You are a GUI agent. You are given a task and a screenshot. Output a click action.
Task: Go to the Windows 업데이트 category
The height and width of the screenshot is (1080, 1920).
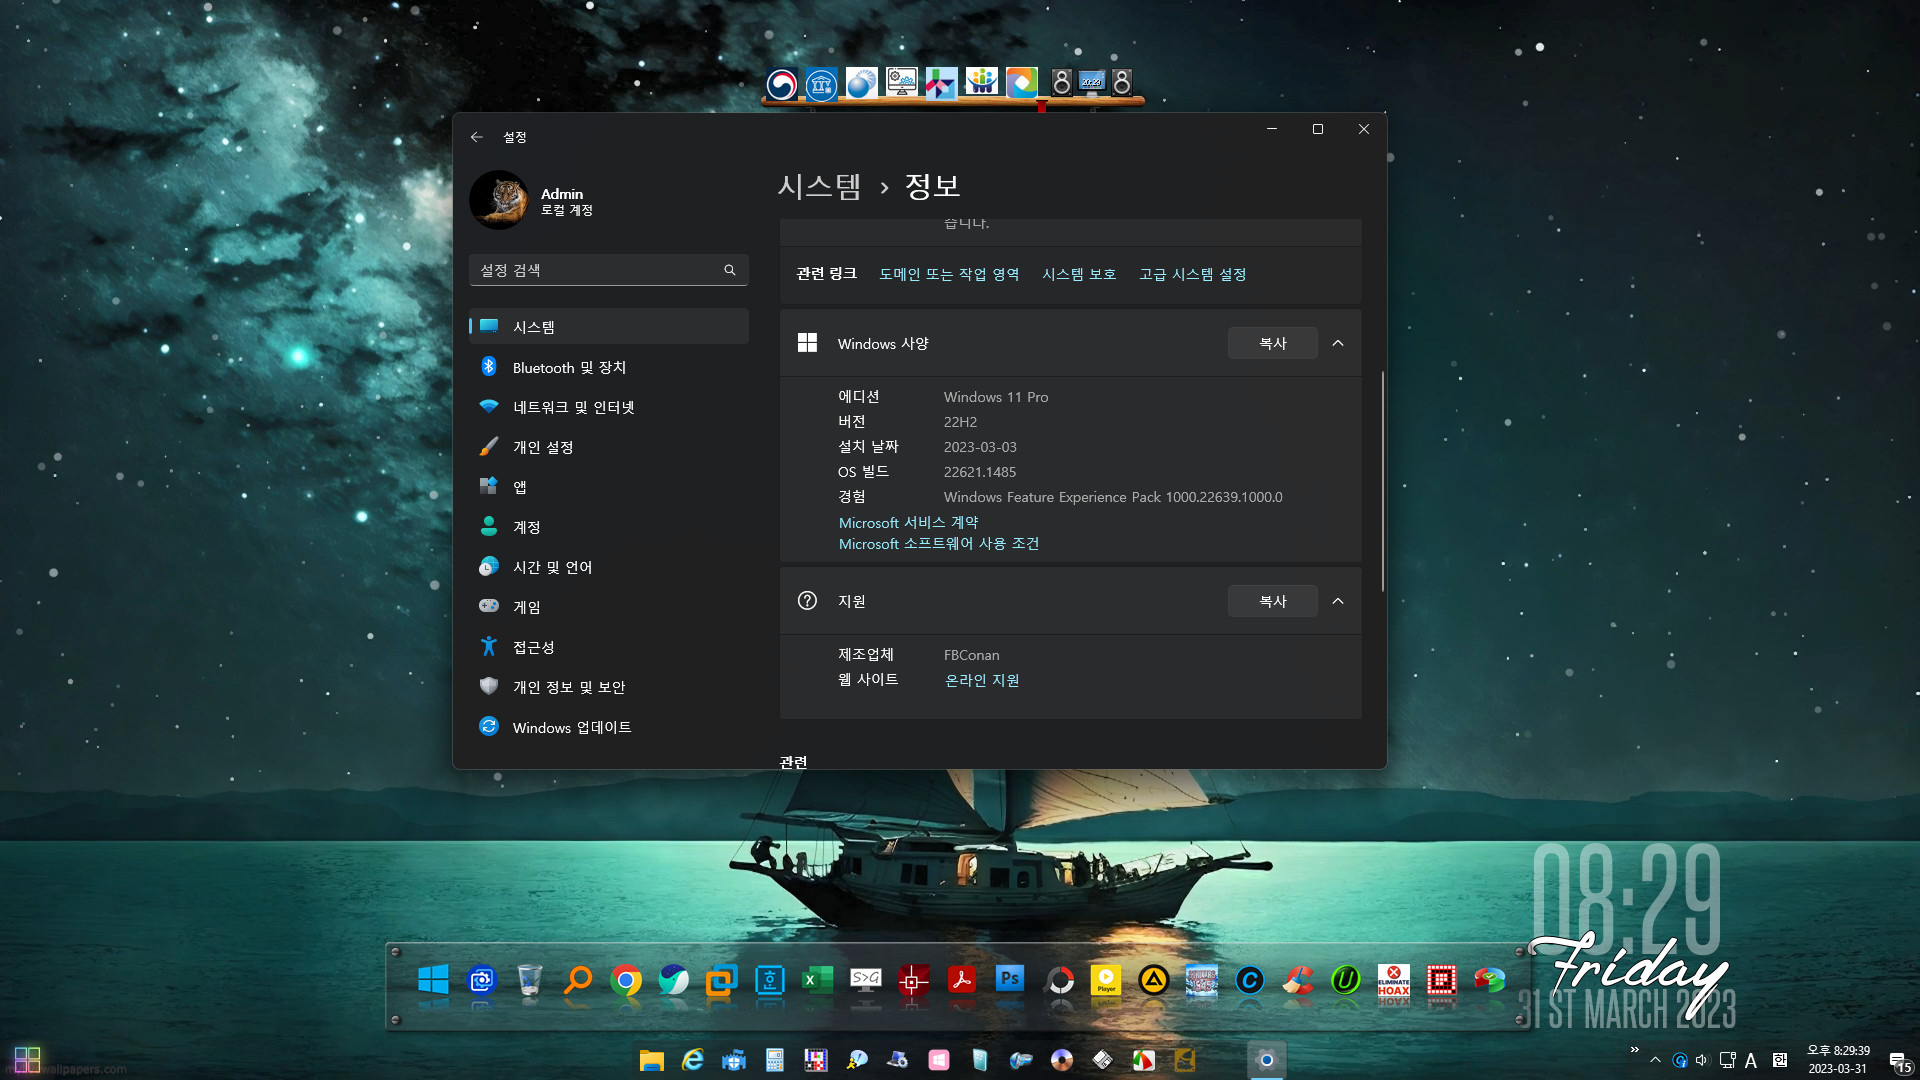click(x=608, y=727)
